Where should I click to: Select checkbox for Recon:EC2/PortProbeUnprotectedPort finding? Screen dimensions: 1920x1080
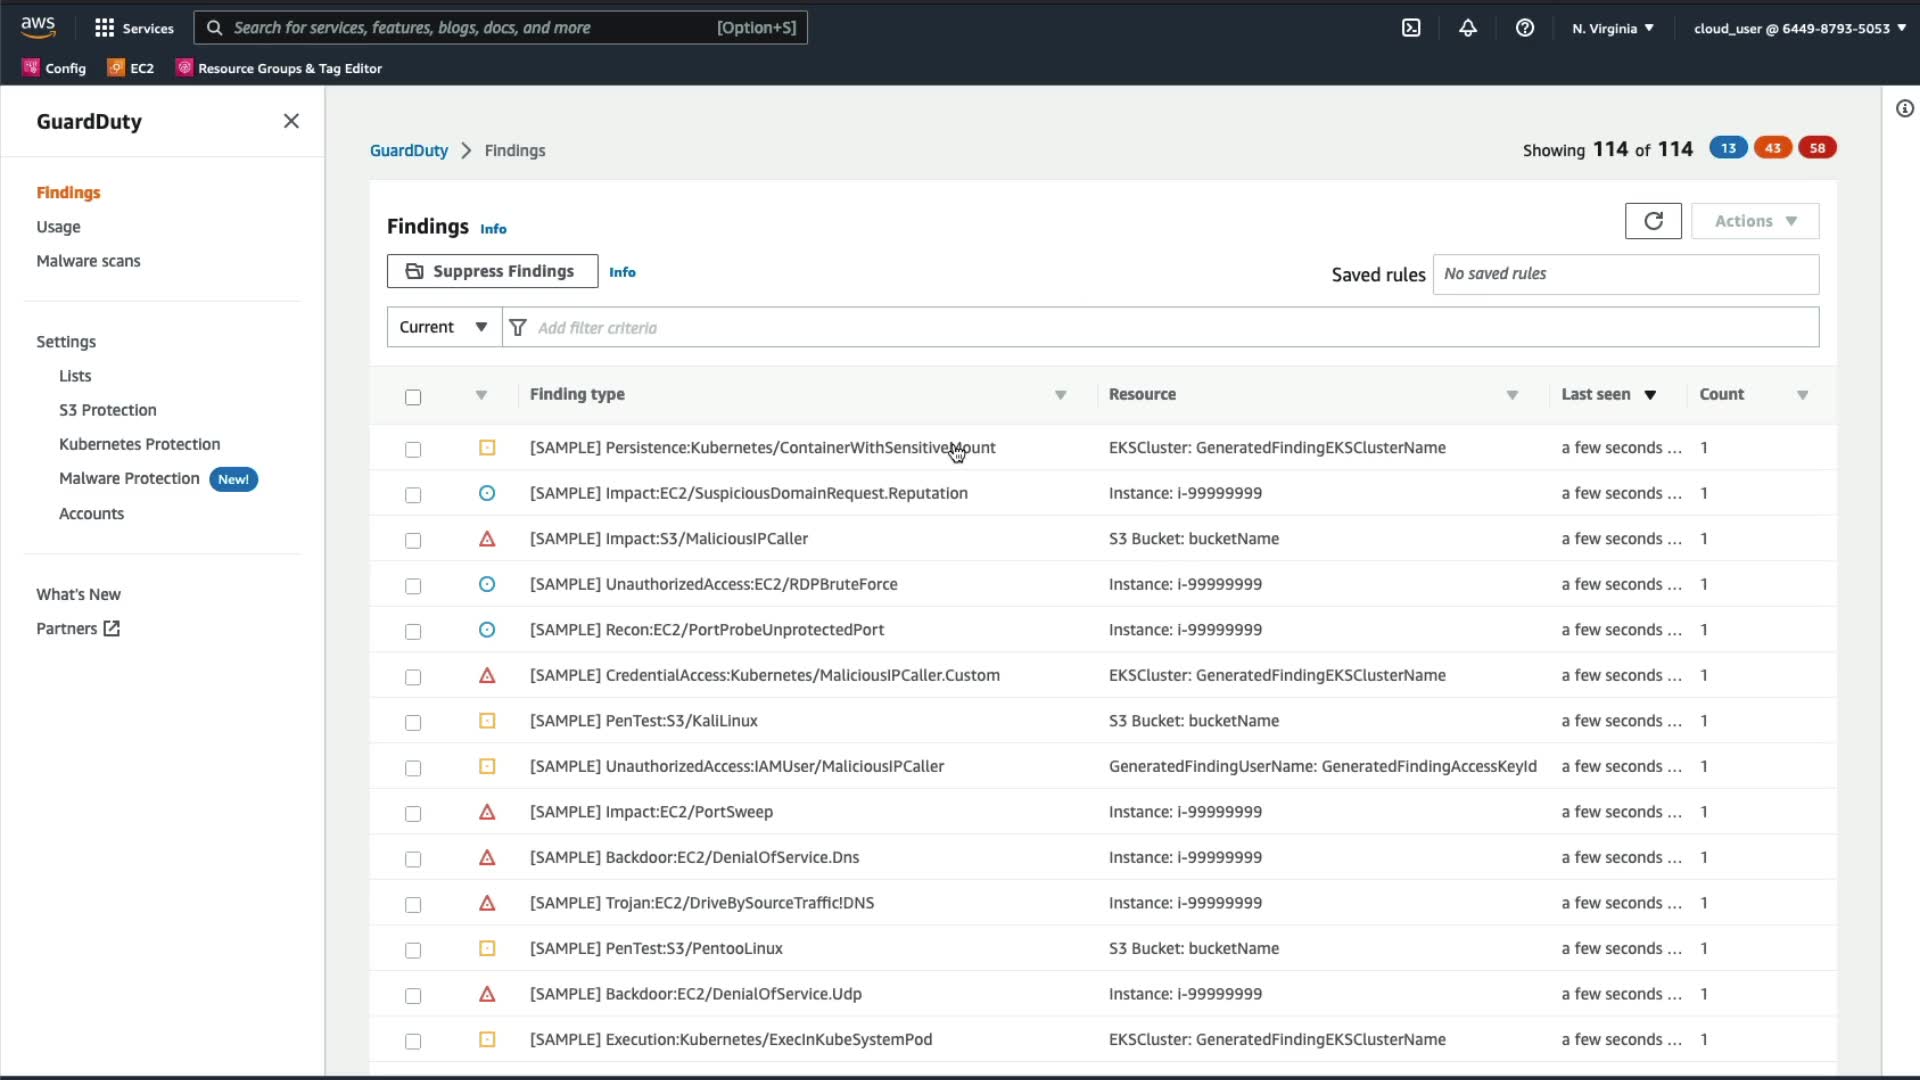click(x=413, y=631)
